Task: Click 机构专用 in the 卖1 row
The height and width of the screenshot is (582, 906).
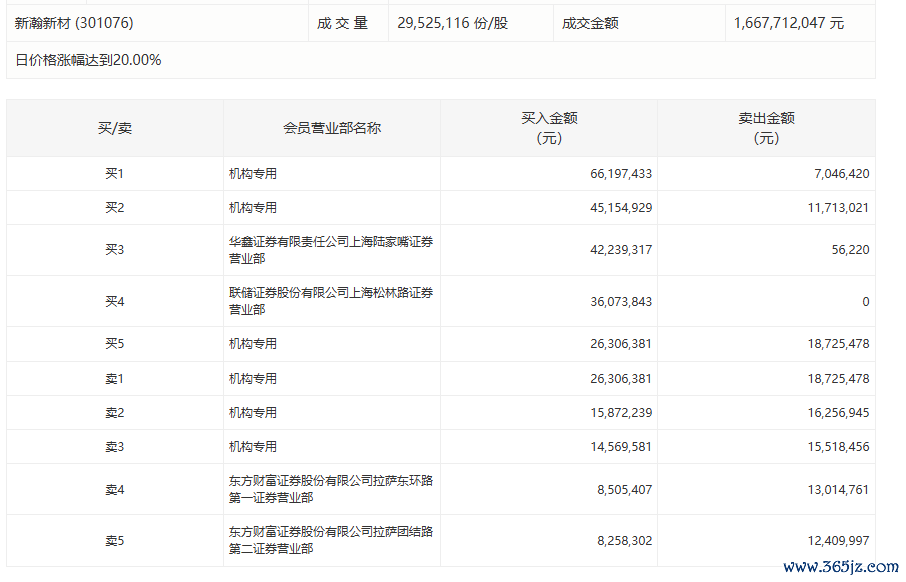Action: (x=253, y=379)
